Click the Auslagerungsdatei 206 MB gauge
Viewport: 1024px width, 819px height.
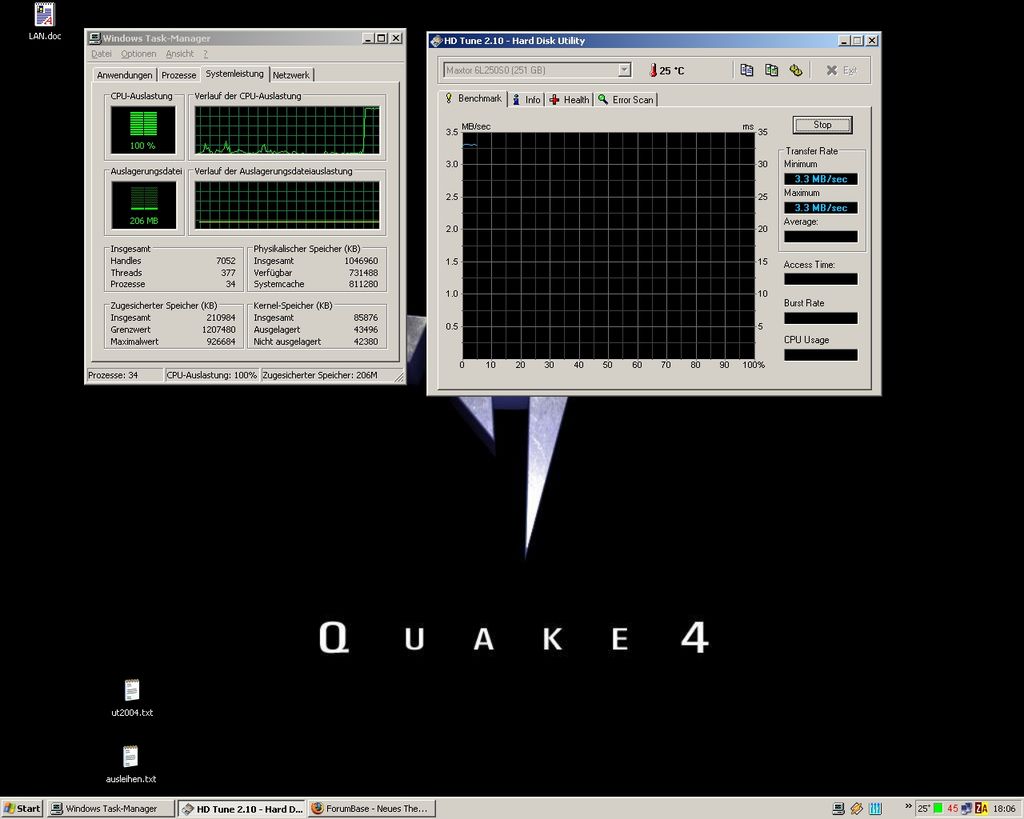tap(143, 205)
